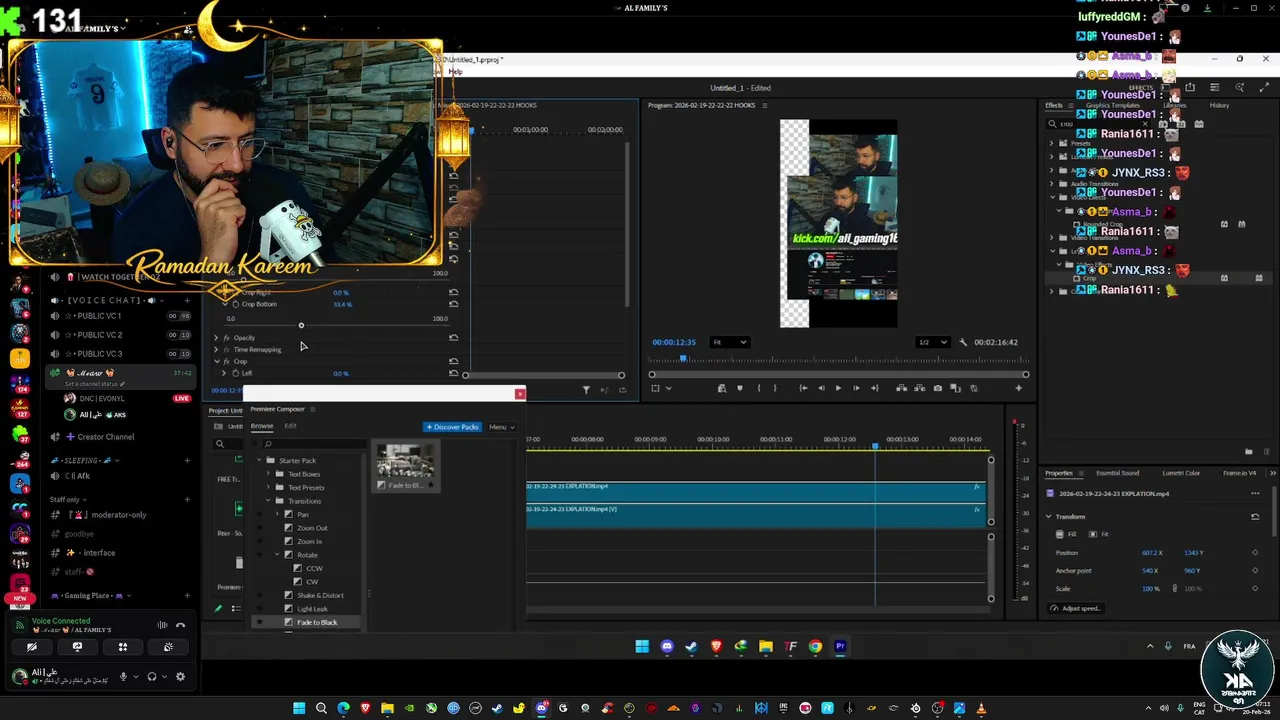This screenshot has height=720, width=1280.
Task: Export frame with the camera icon
Action: click(x=937, y=388)
